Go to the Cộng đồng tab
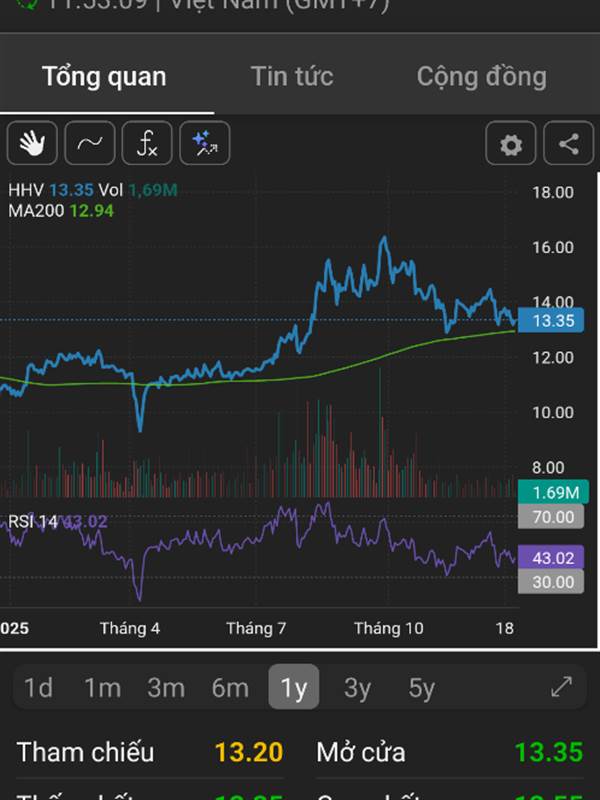The height and width of the screenshot is (800, 600). coord(481,77)
